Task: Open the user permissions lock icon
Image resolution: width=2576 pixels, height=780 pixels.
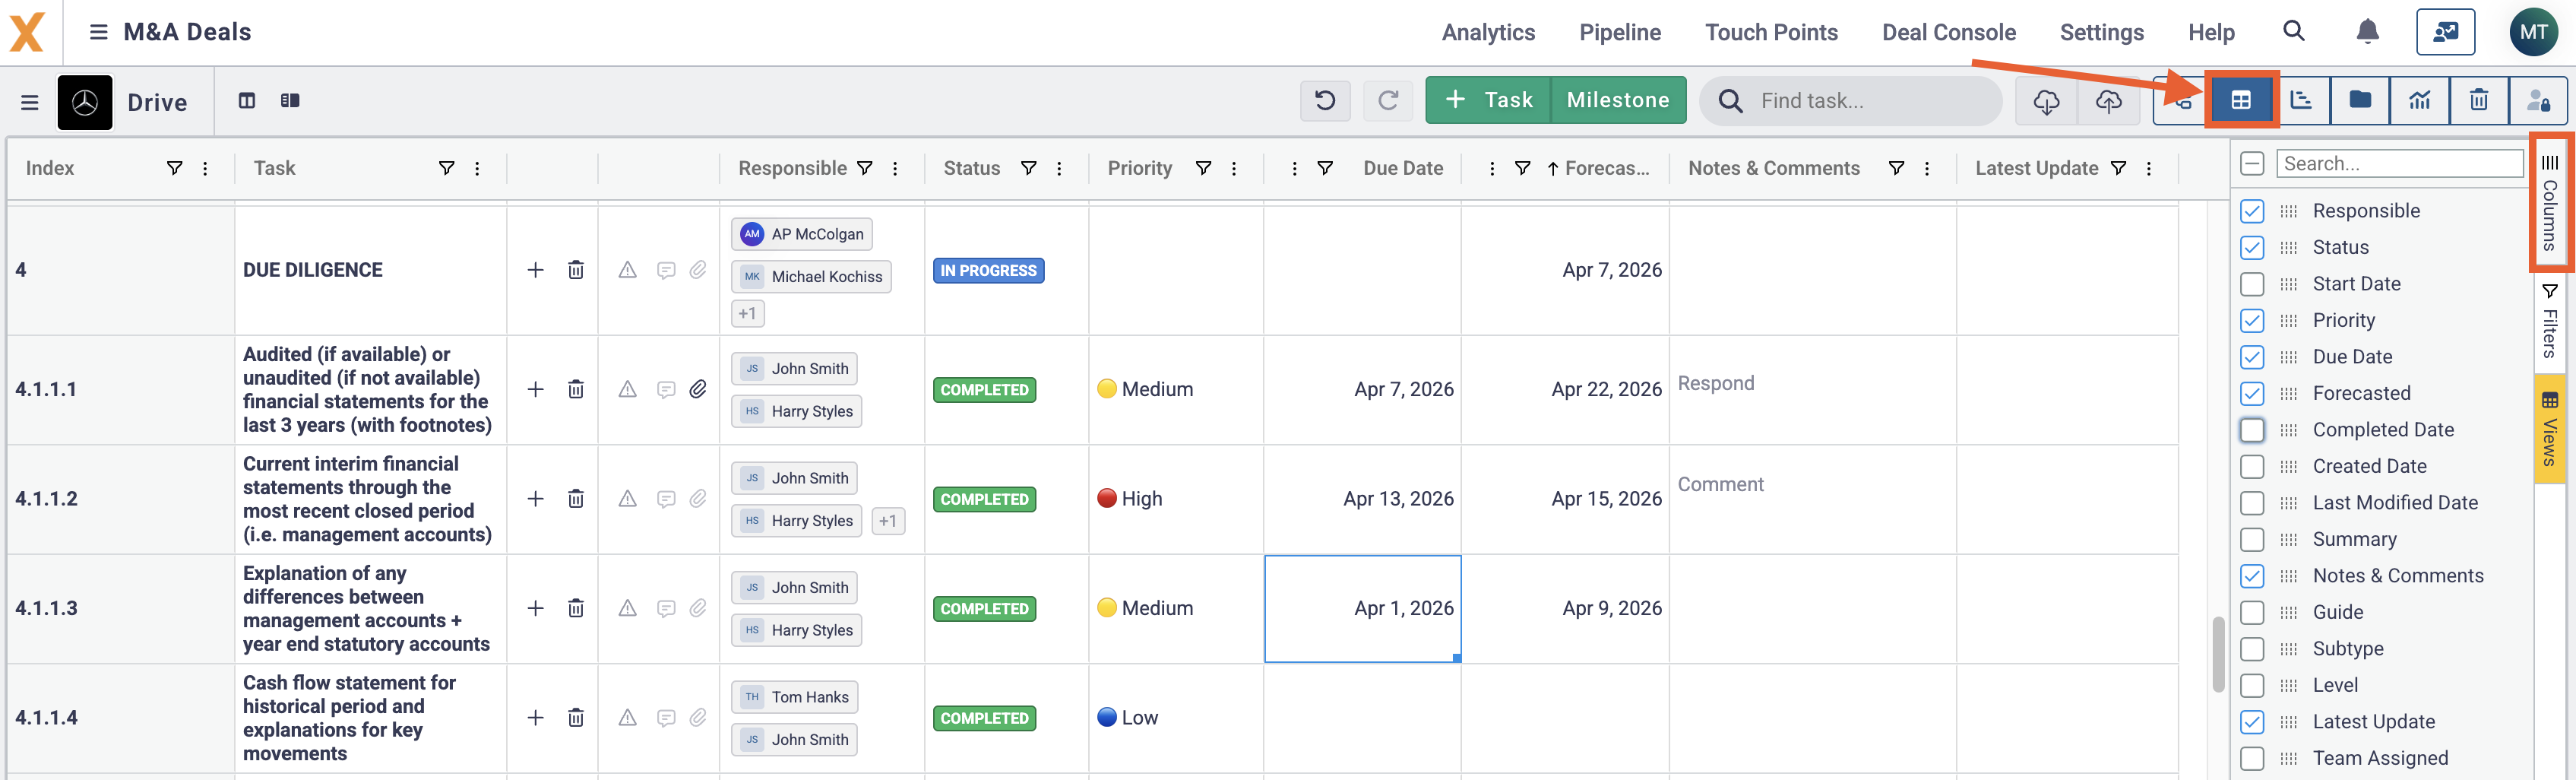Action: (x=2538, y=100)
